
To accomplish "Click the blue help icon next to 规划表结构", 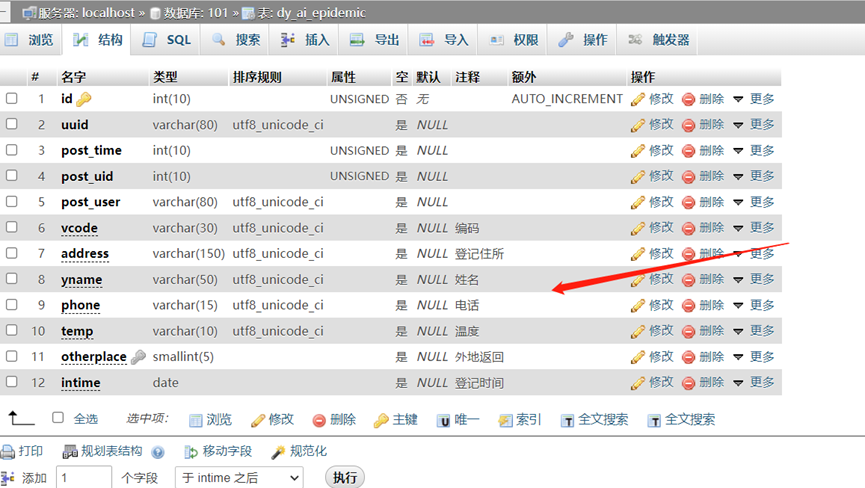I will [x=158, y=452].
